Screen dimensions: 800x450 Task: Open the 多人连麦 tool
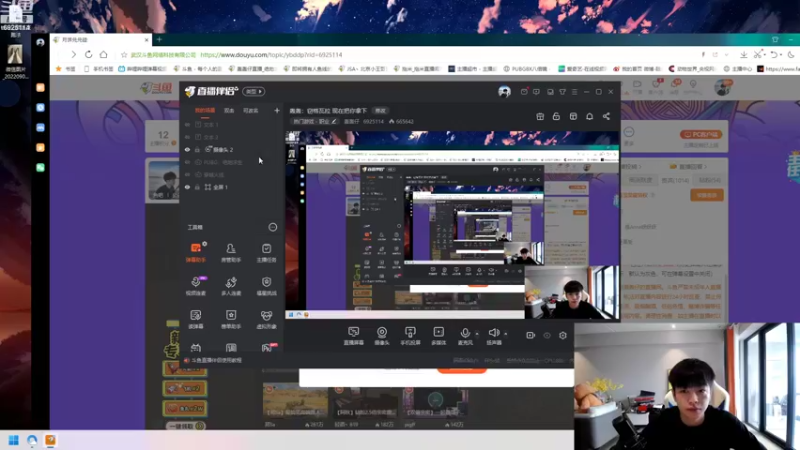point(231,286)
